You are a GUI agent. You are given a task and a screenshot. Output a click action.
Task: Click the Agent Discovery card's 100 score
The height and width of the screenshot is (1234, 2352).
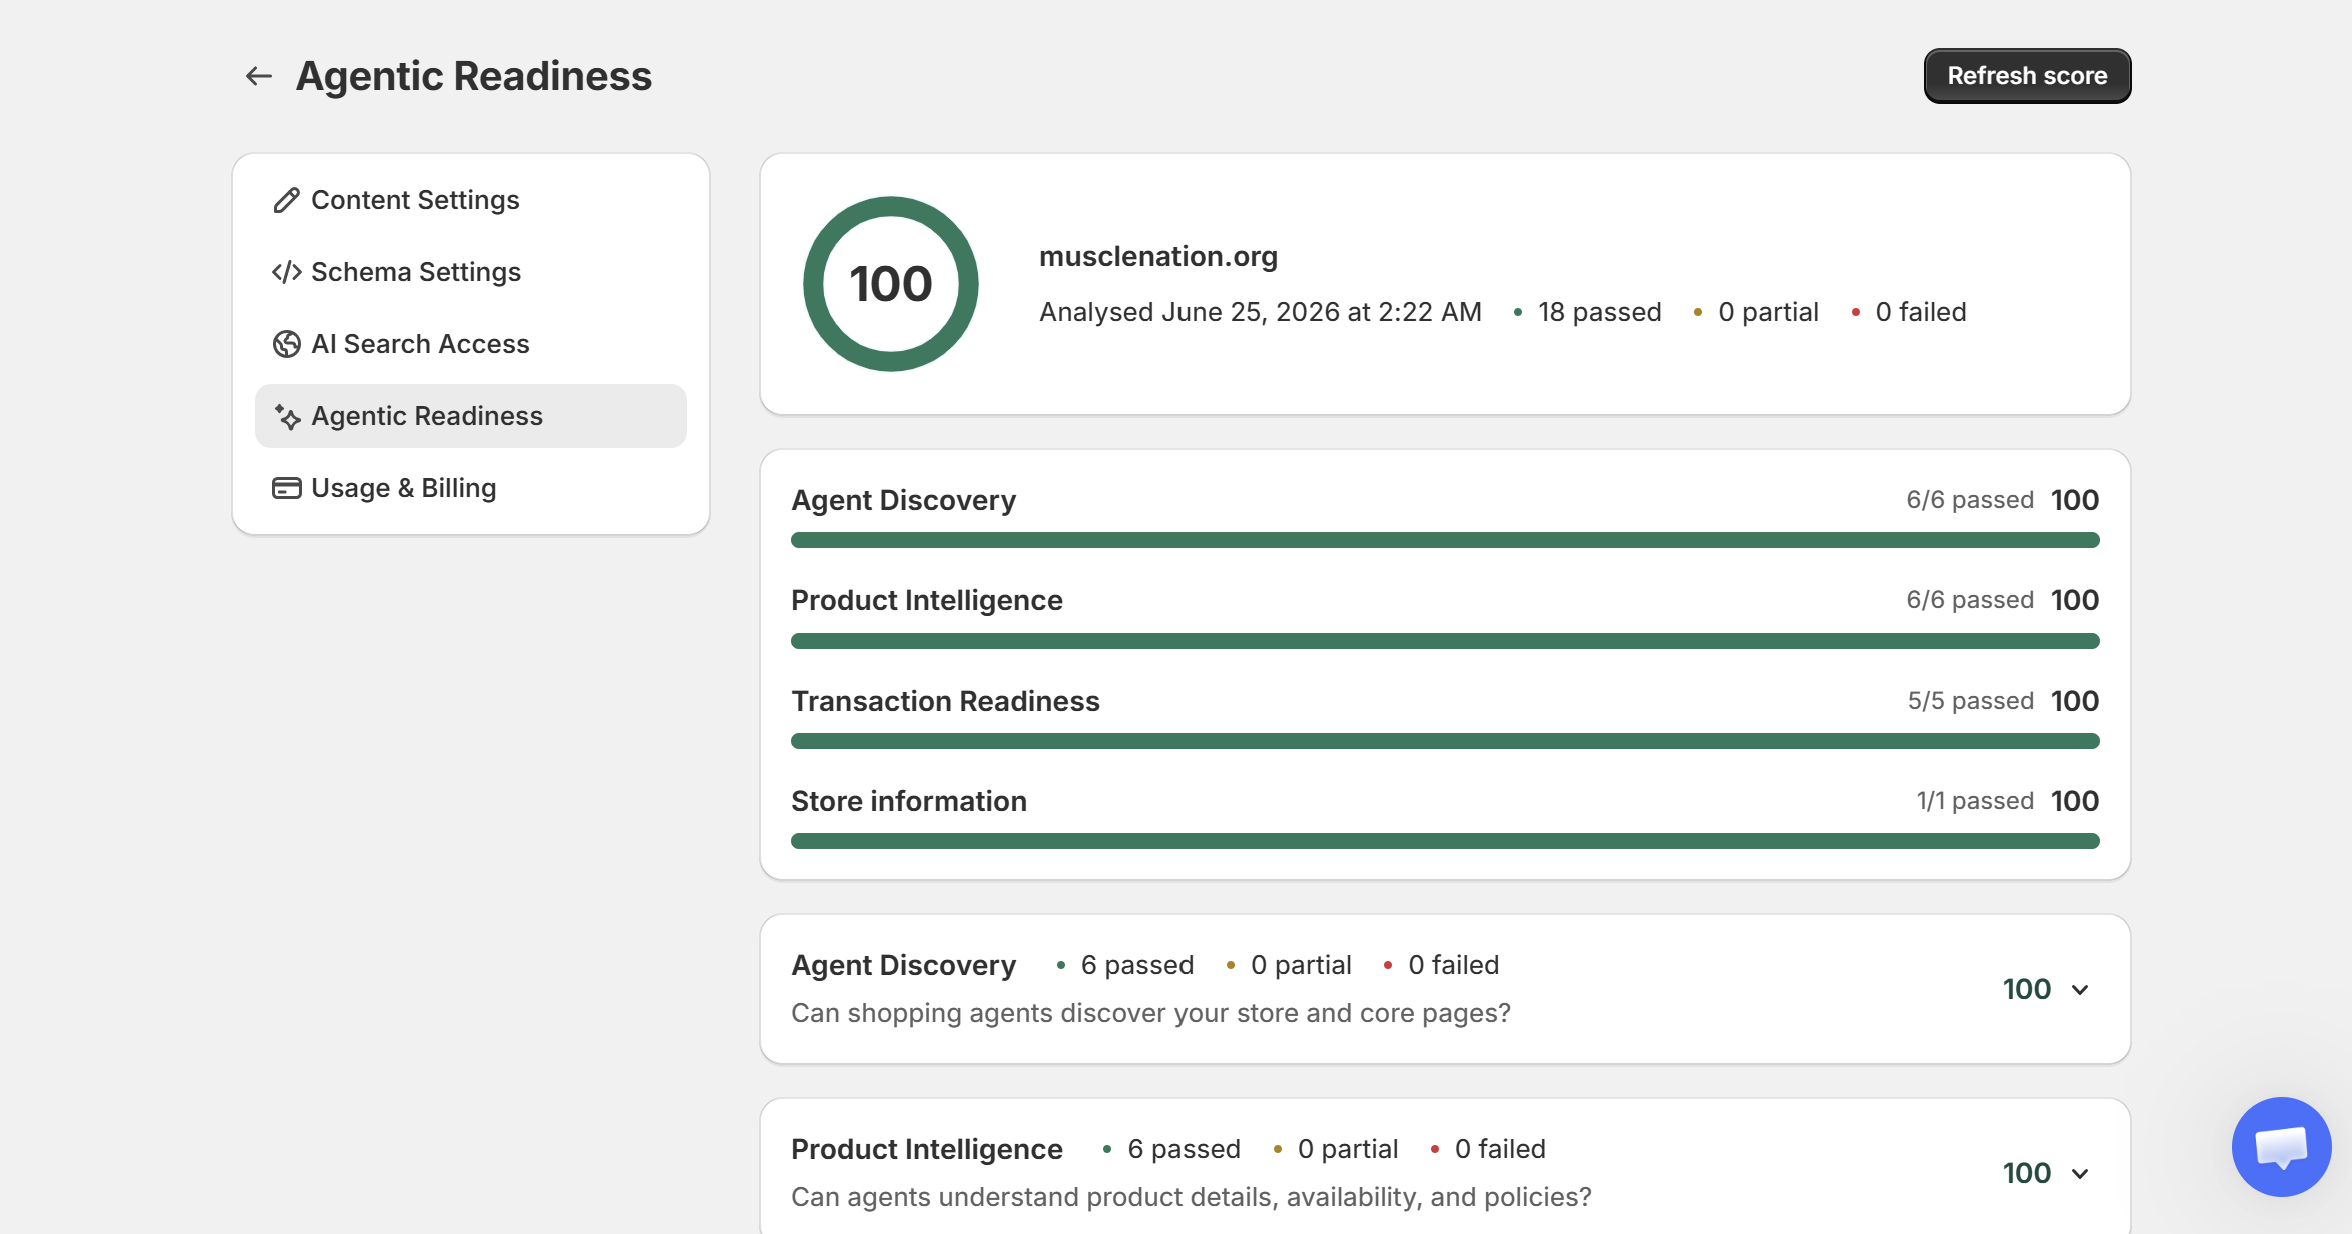click(x=2026, y=990)
